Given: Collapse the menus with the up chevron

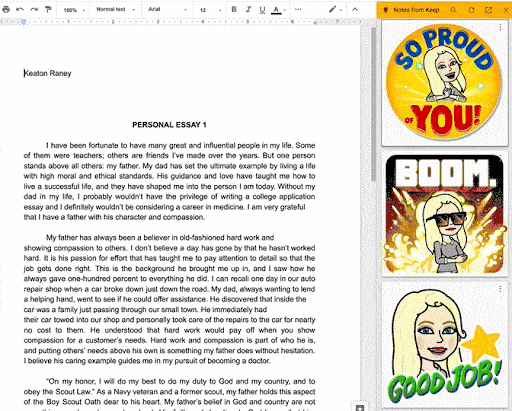Looking at the screenshot, I should tap(355, 9).
